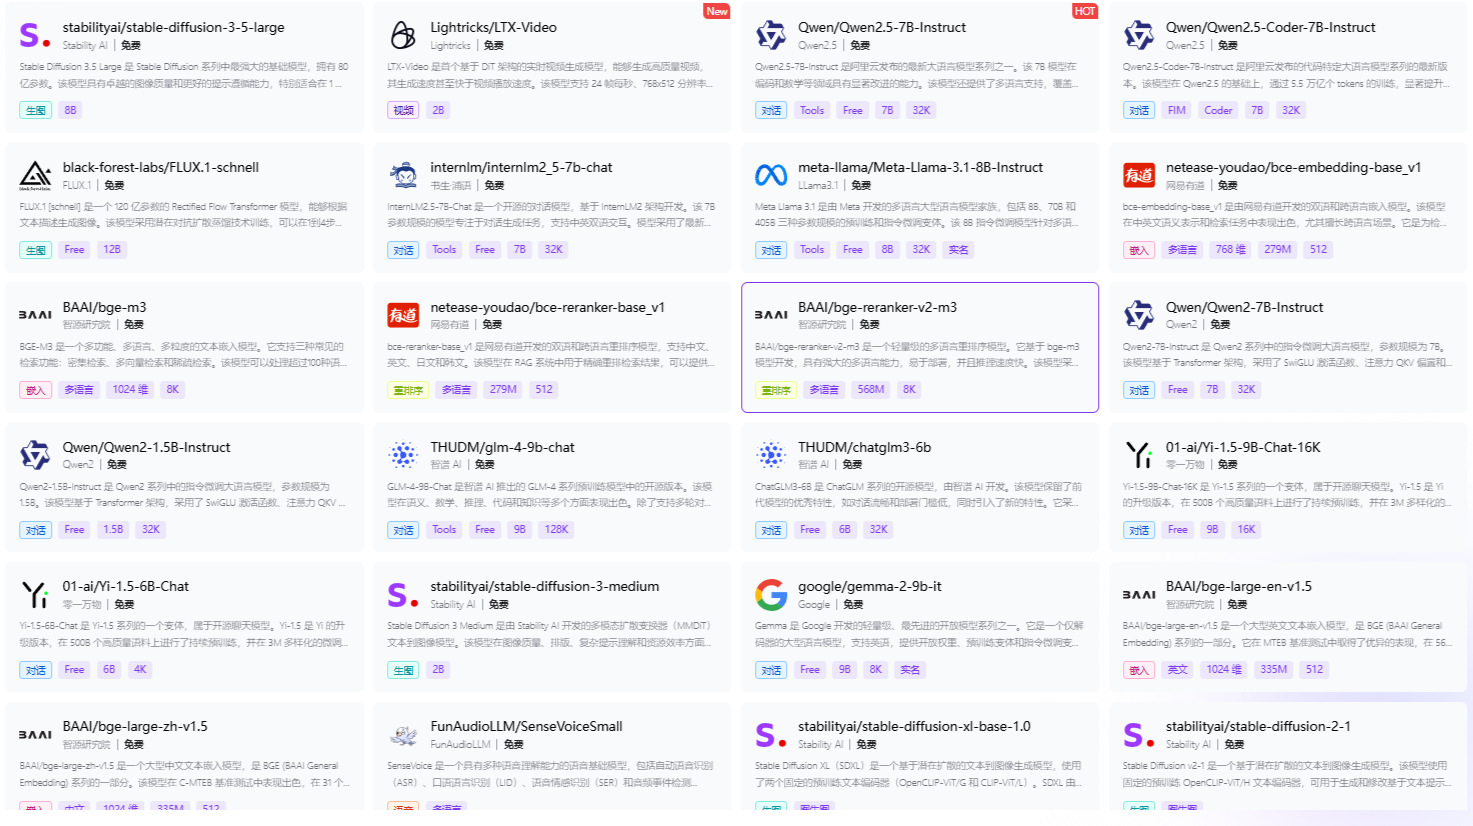Screen dimensions: 1473x826
Task: Open the BAAI/bge-m3 model title
Action: (104, 307)
